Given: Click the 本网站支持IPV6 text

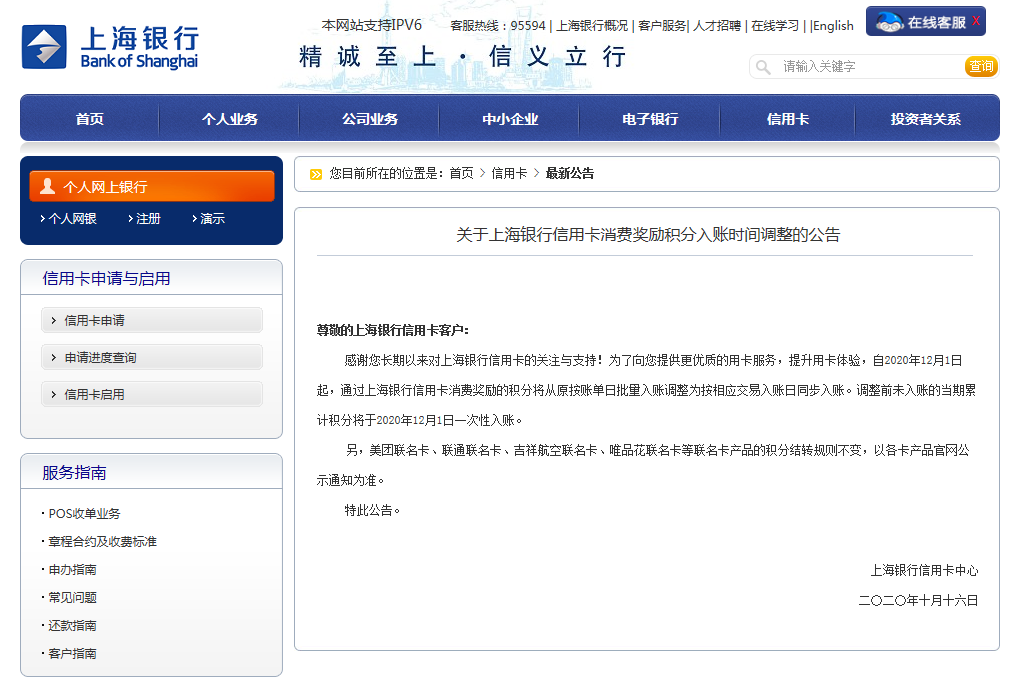Looking at the screenshot, I should point(372,25).
